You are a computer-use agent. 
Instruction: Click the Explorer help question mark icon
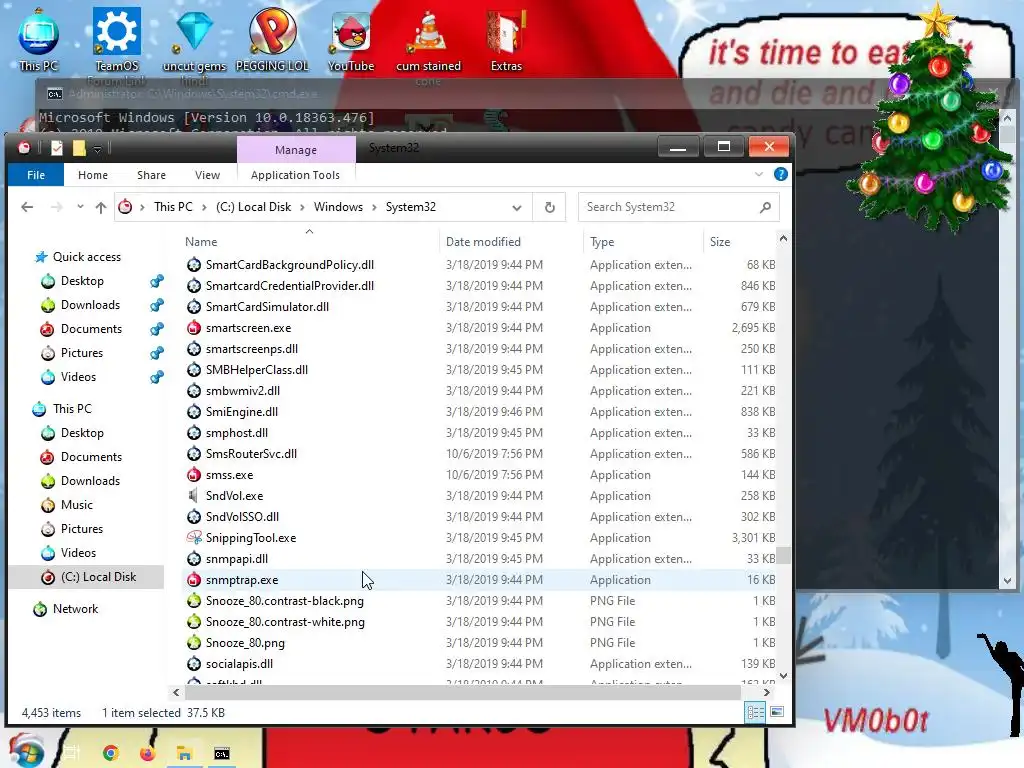780,174
